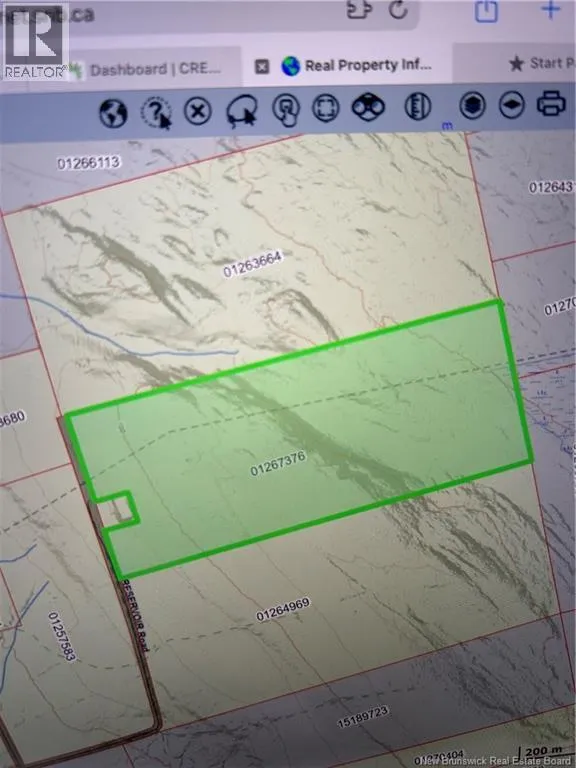Image resolution: width=576 pixels, height=768 pixels.
Task: Click the browser share button
Action: pos(486,11)
